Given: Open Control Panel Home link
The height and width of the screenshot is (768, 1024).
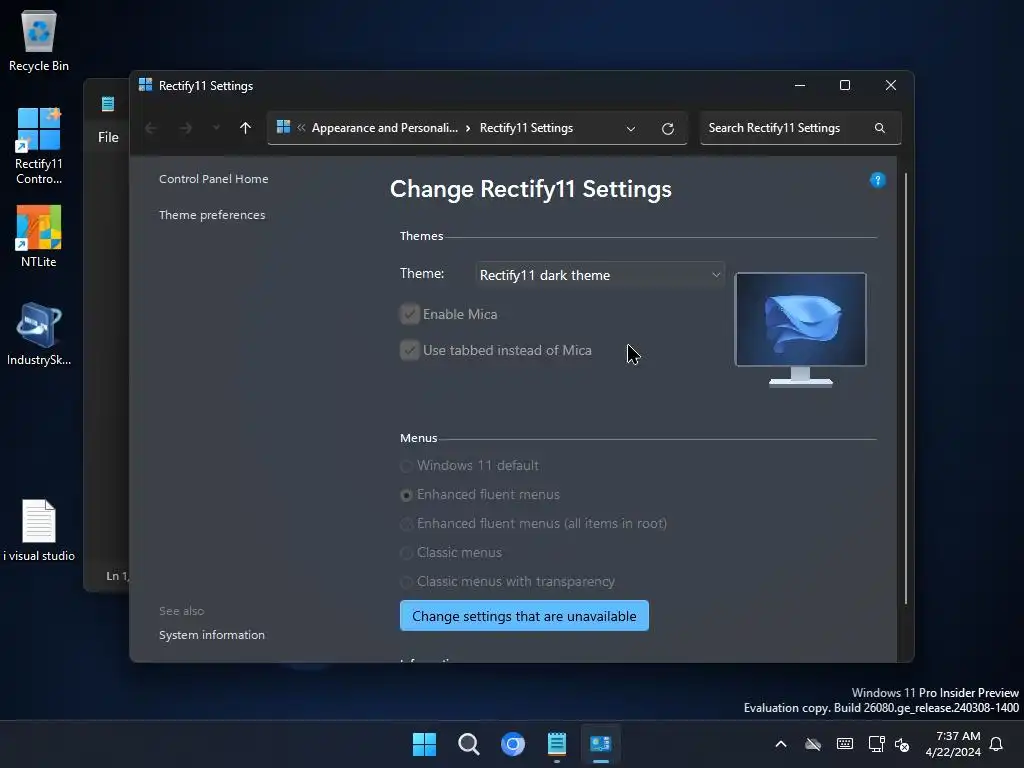Looking at the screenshot, I should click(x=214, y=179).
